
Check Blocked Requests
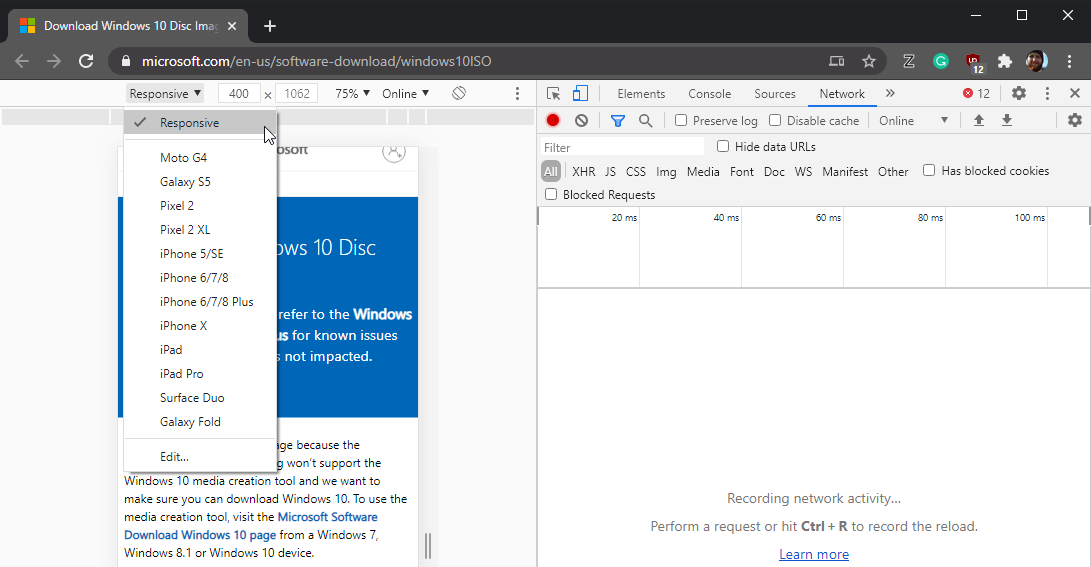[x=551, y=194]
